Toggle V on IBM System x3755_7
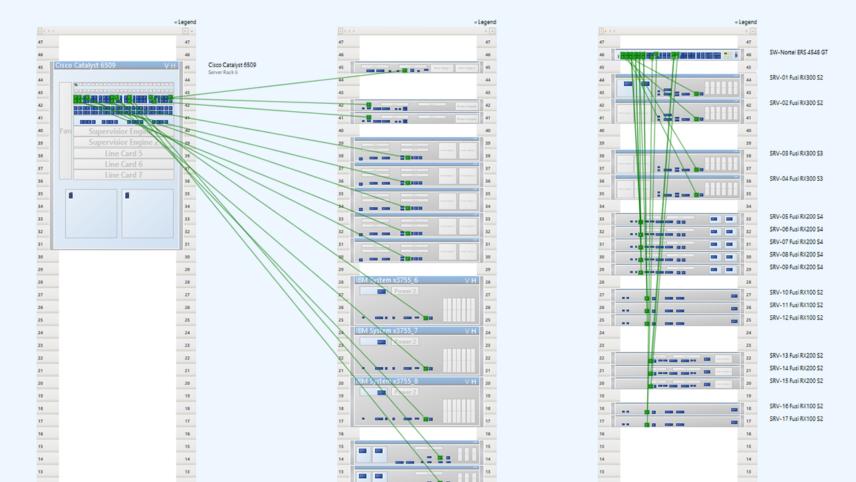Image resolution: width=856 pixels, height=482 pixels. click(x=467, y=331)
